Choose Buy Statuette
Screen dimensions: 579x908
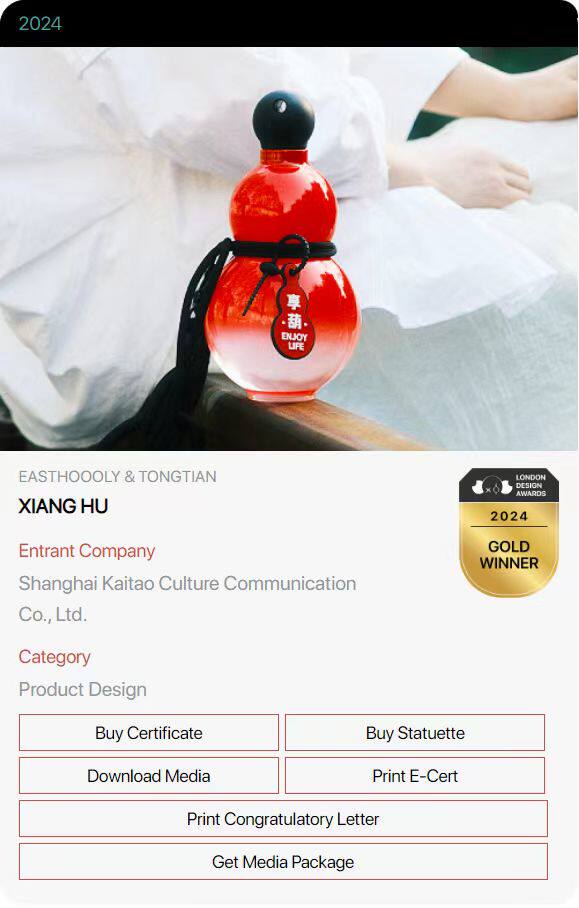[415, 733]
